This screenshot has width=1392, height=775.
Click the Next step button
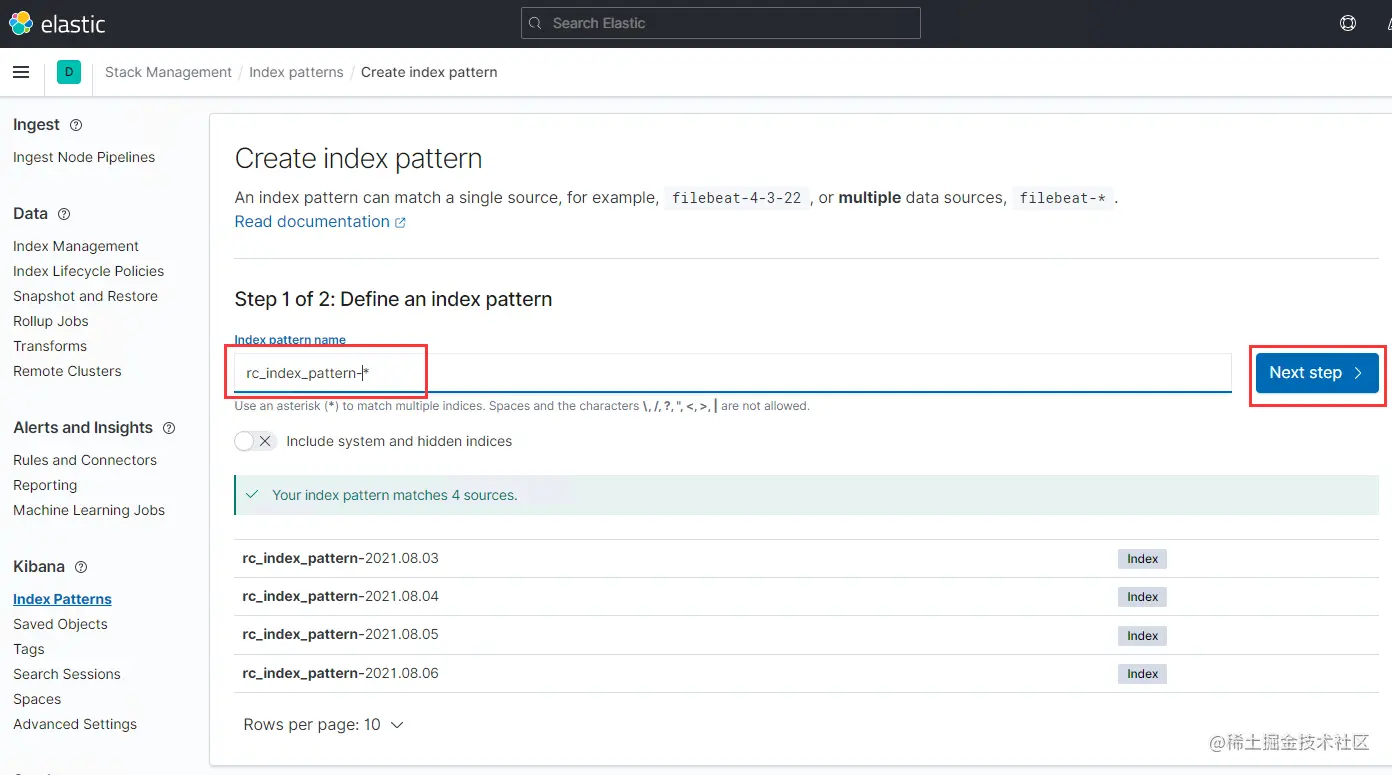pos(1317,373)
